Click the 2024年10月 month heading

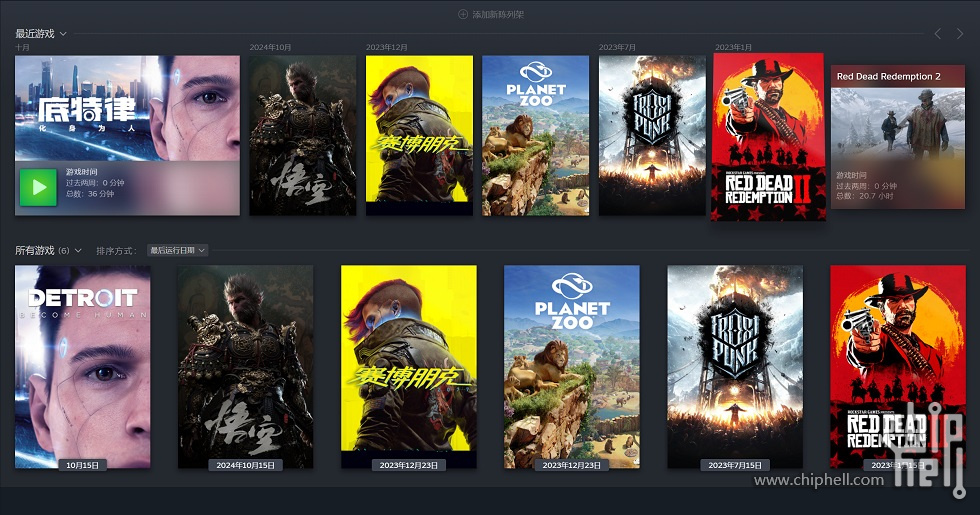pos(270,48)
